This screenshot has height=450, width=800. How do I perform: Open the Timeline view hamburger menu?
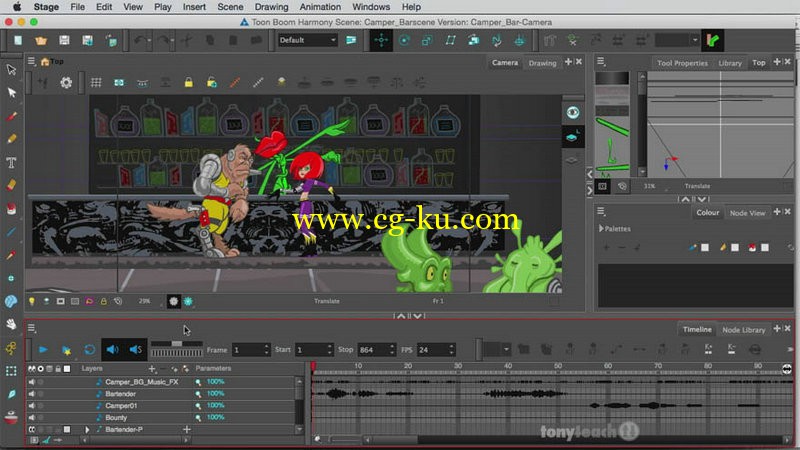31,328
